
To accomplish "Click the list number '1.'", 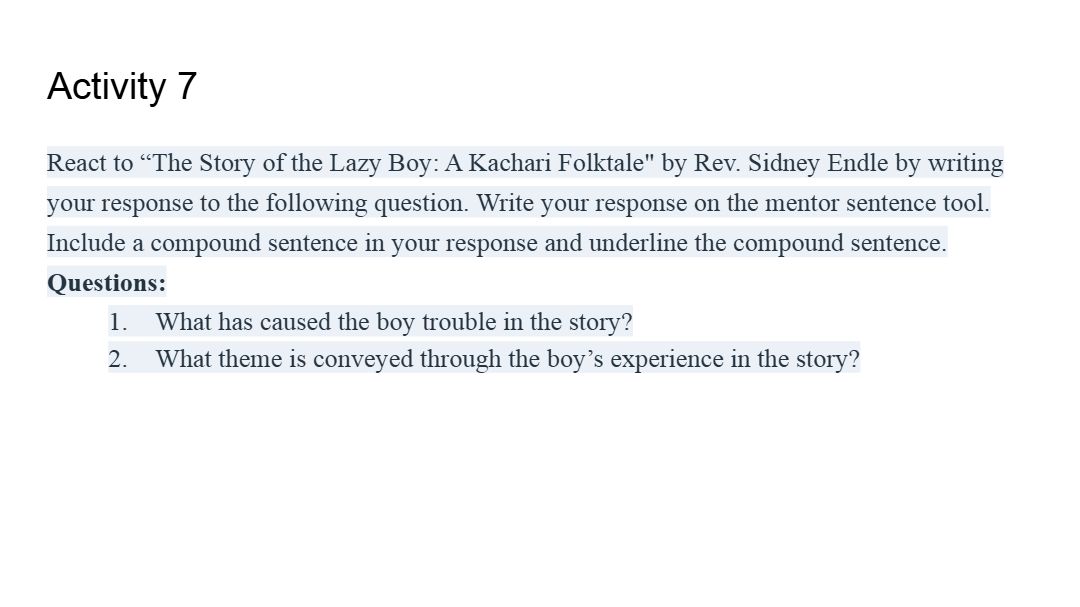I will tap(118, 322).
